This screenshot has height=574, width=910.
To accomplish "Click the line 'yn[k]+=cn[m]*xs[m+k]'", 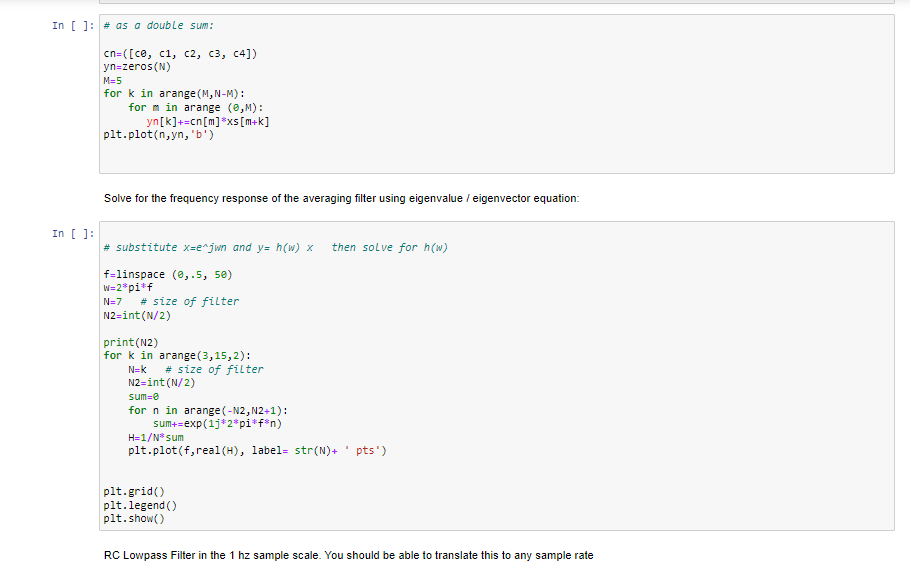I will point(208,121).
